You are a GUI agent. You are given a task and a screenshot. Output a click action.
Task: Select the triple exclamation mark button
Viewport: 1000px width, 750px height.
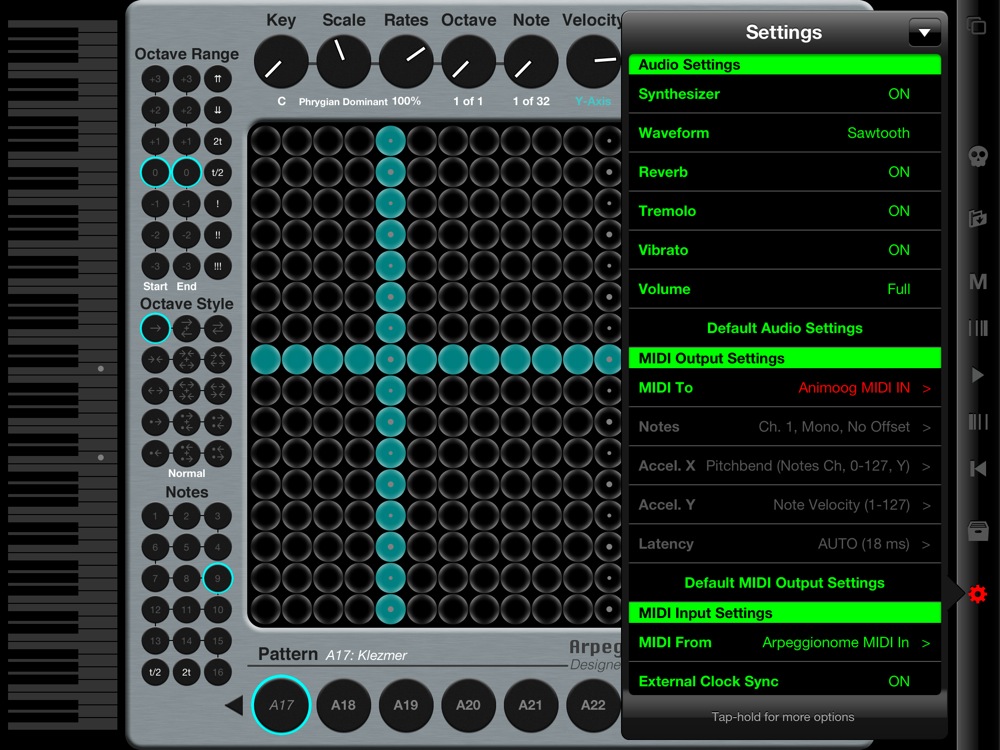[217, 266]
